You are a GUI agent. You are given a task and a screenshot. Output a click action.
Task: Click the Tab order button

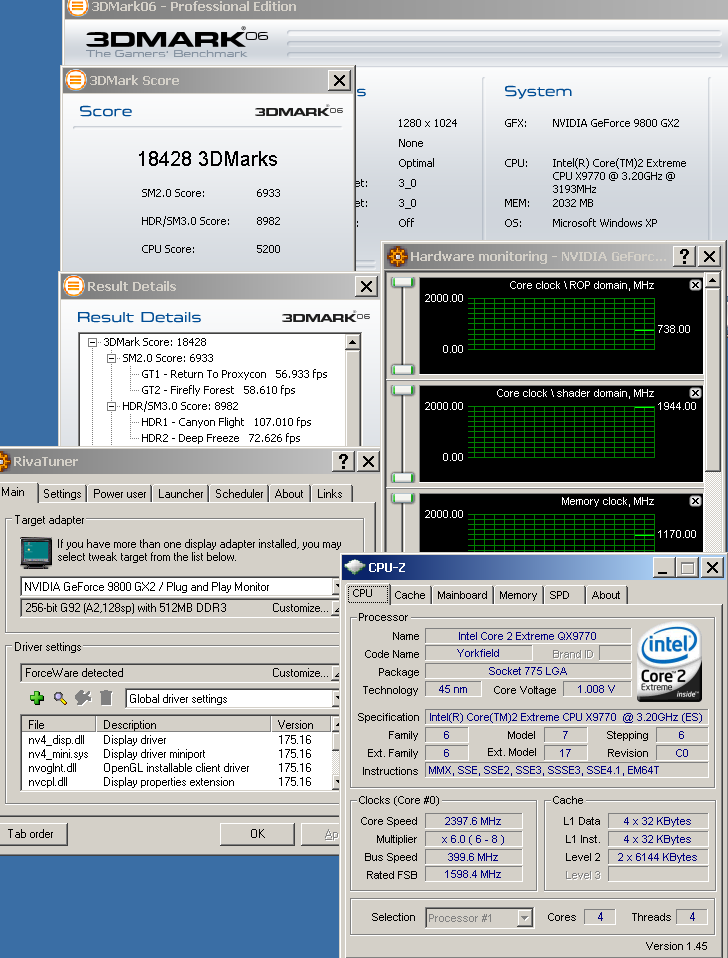[x=31, y=834]
